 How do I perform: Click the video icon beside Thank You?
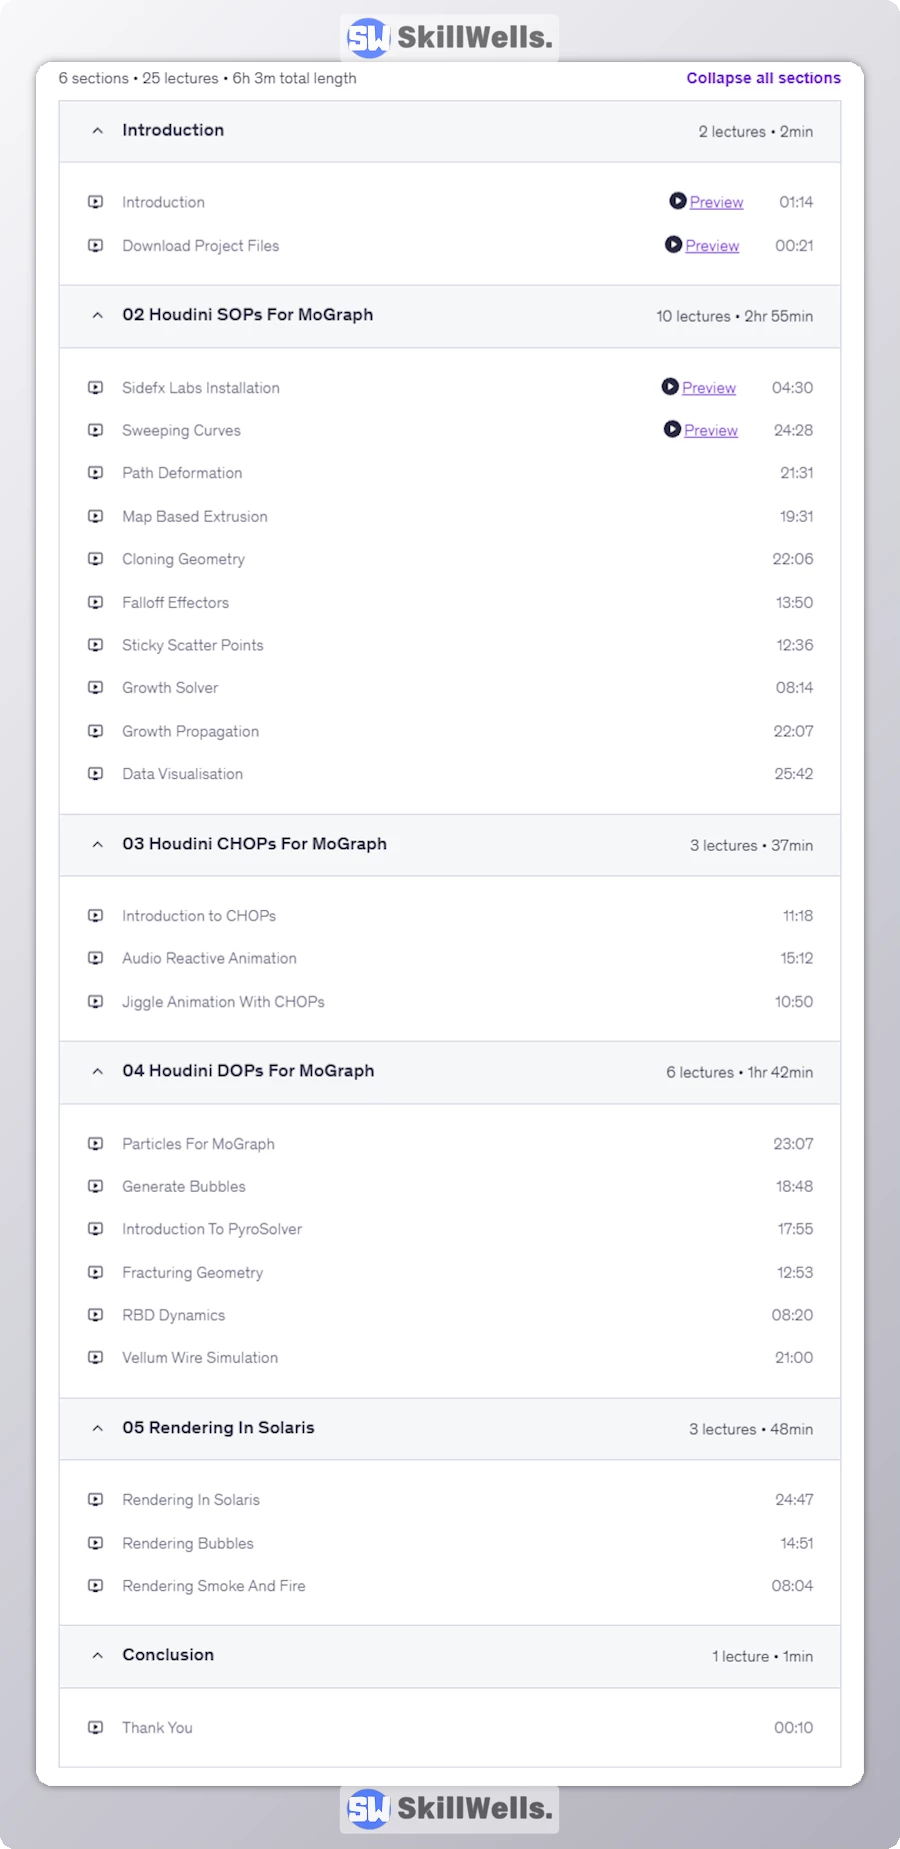(x=96, y=1727)
